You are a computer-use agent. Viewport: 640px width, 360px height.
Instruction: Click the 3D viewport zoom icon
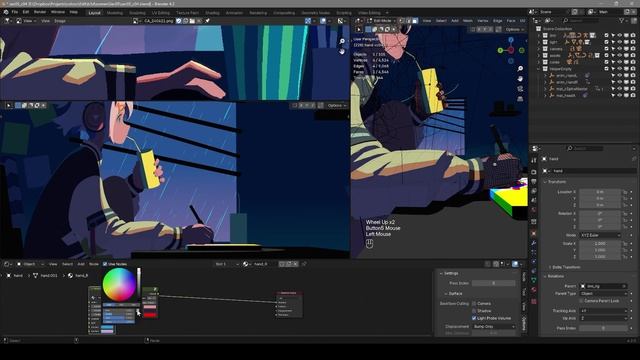(x=520, y=69)
